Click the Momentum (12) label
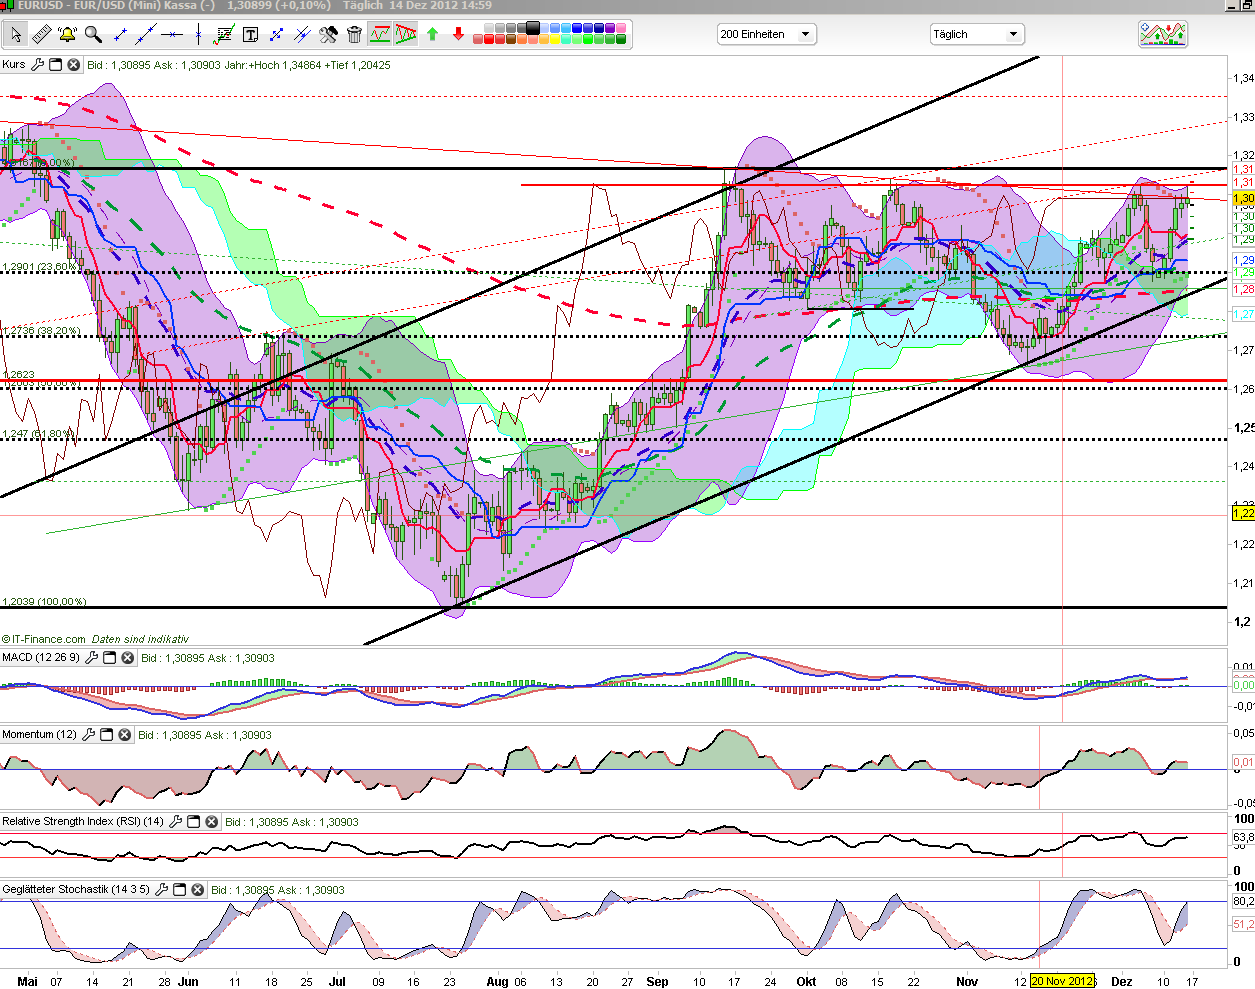Screen dimensions: 1255x989 point(39,735)
